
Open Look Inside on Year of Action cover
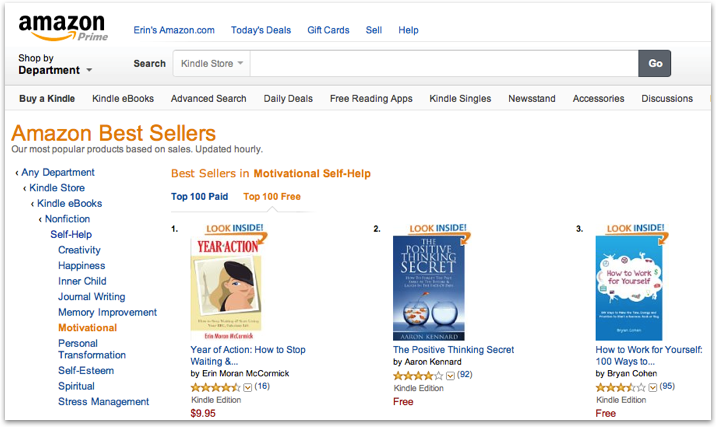tap(235, 228)
